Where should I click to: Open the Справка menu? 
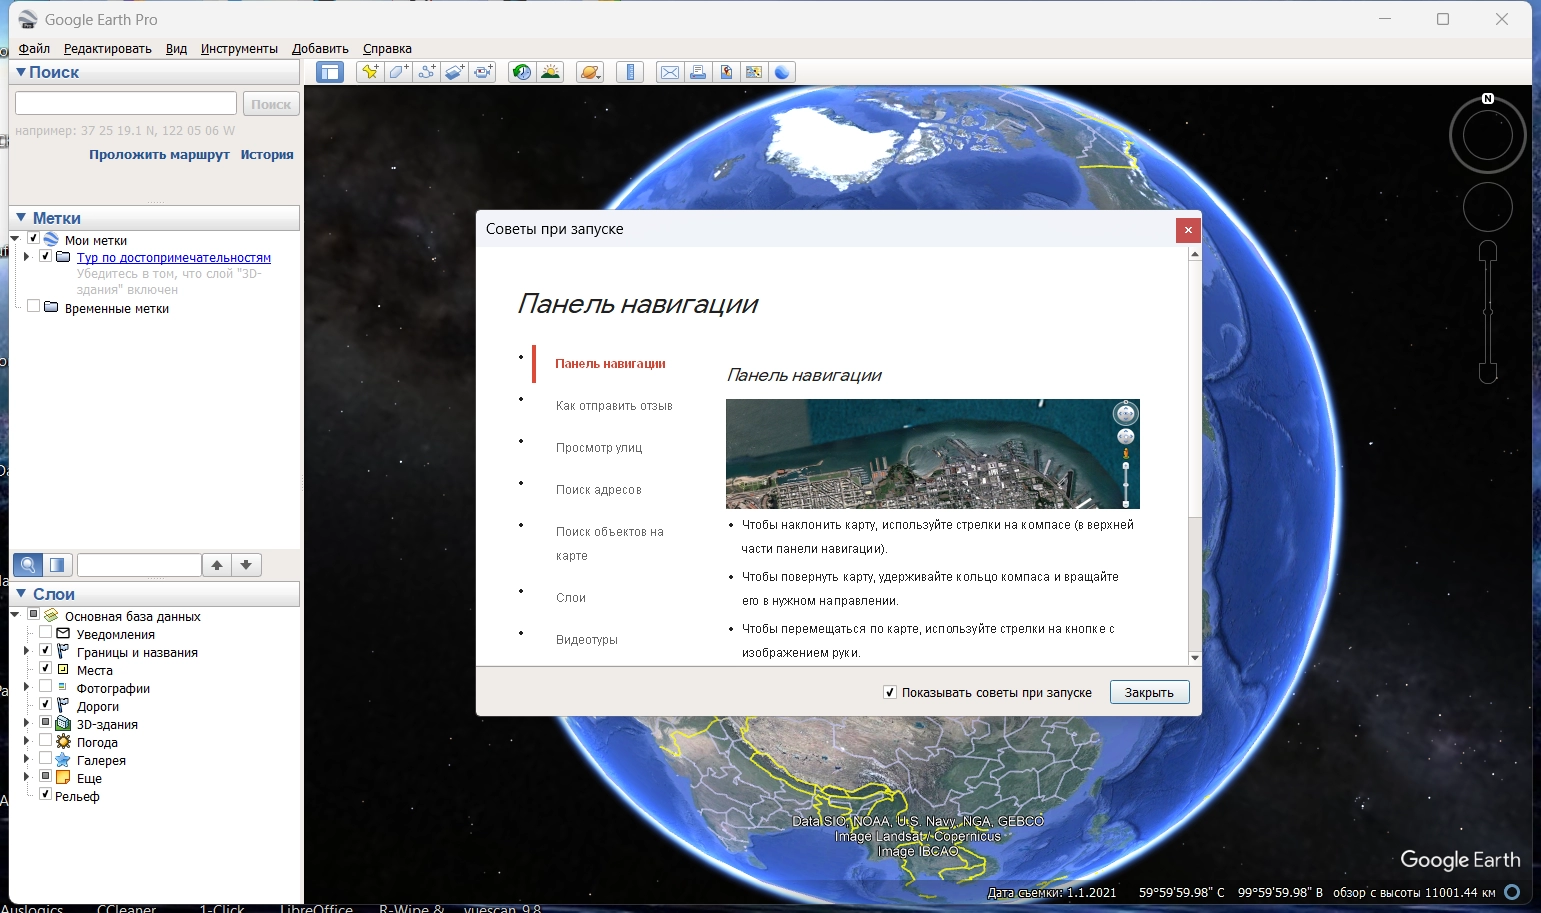coord(387,48)
